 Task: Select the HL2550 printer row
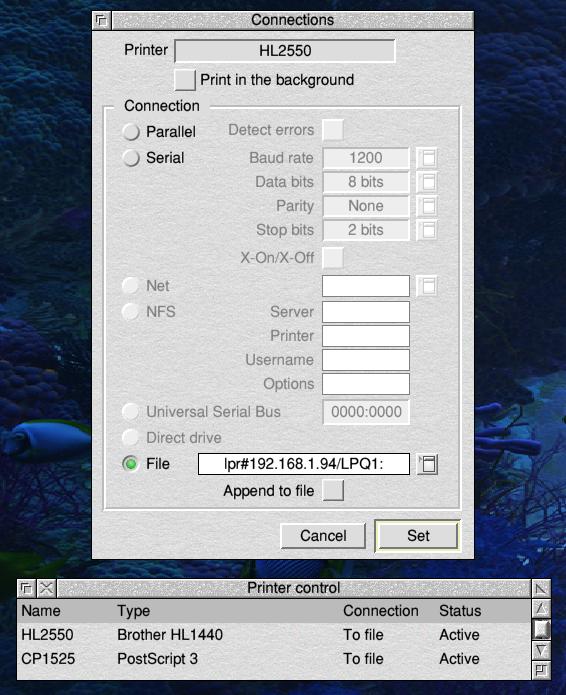point(273,635)
